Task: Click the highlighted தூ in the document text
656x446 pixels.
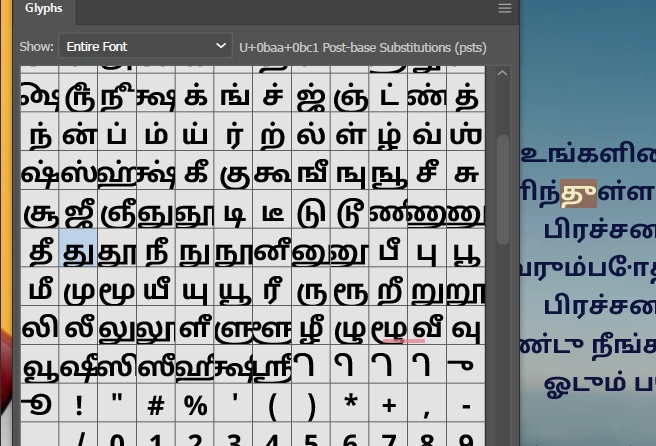Action: click(x=579, y=193)
